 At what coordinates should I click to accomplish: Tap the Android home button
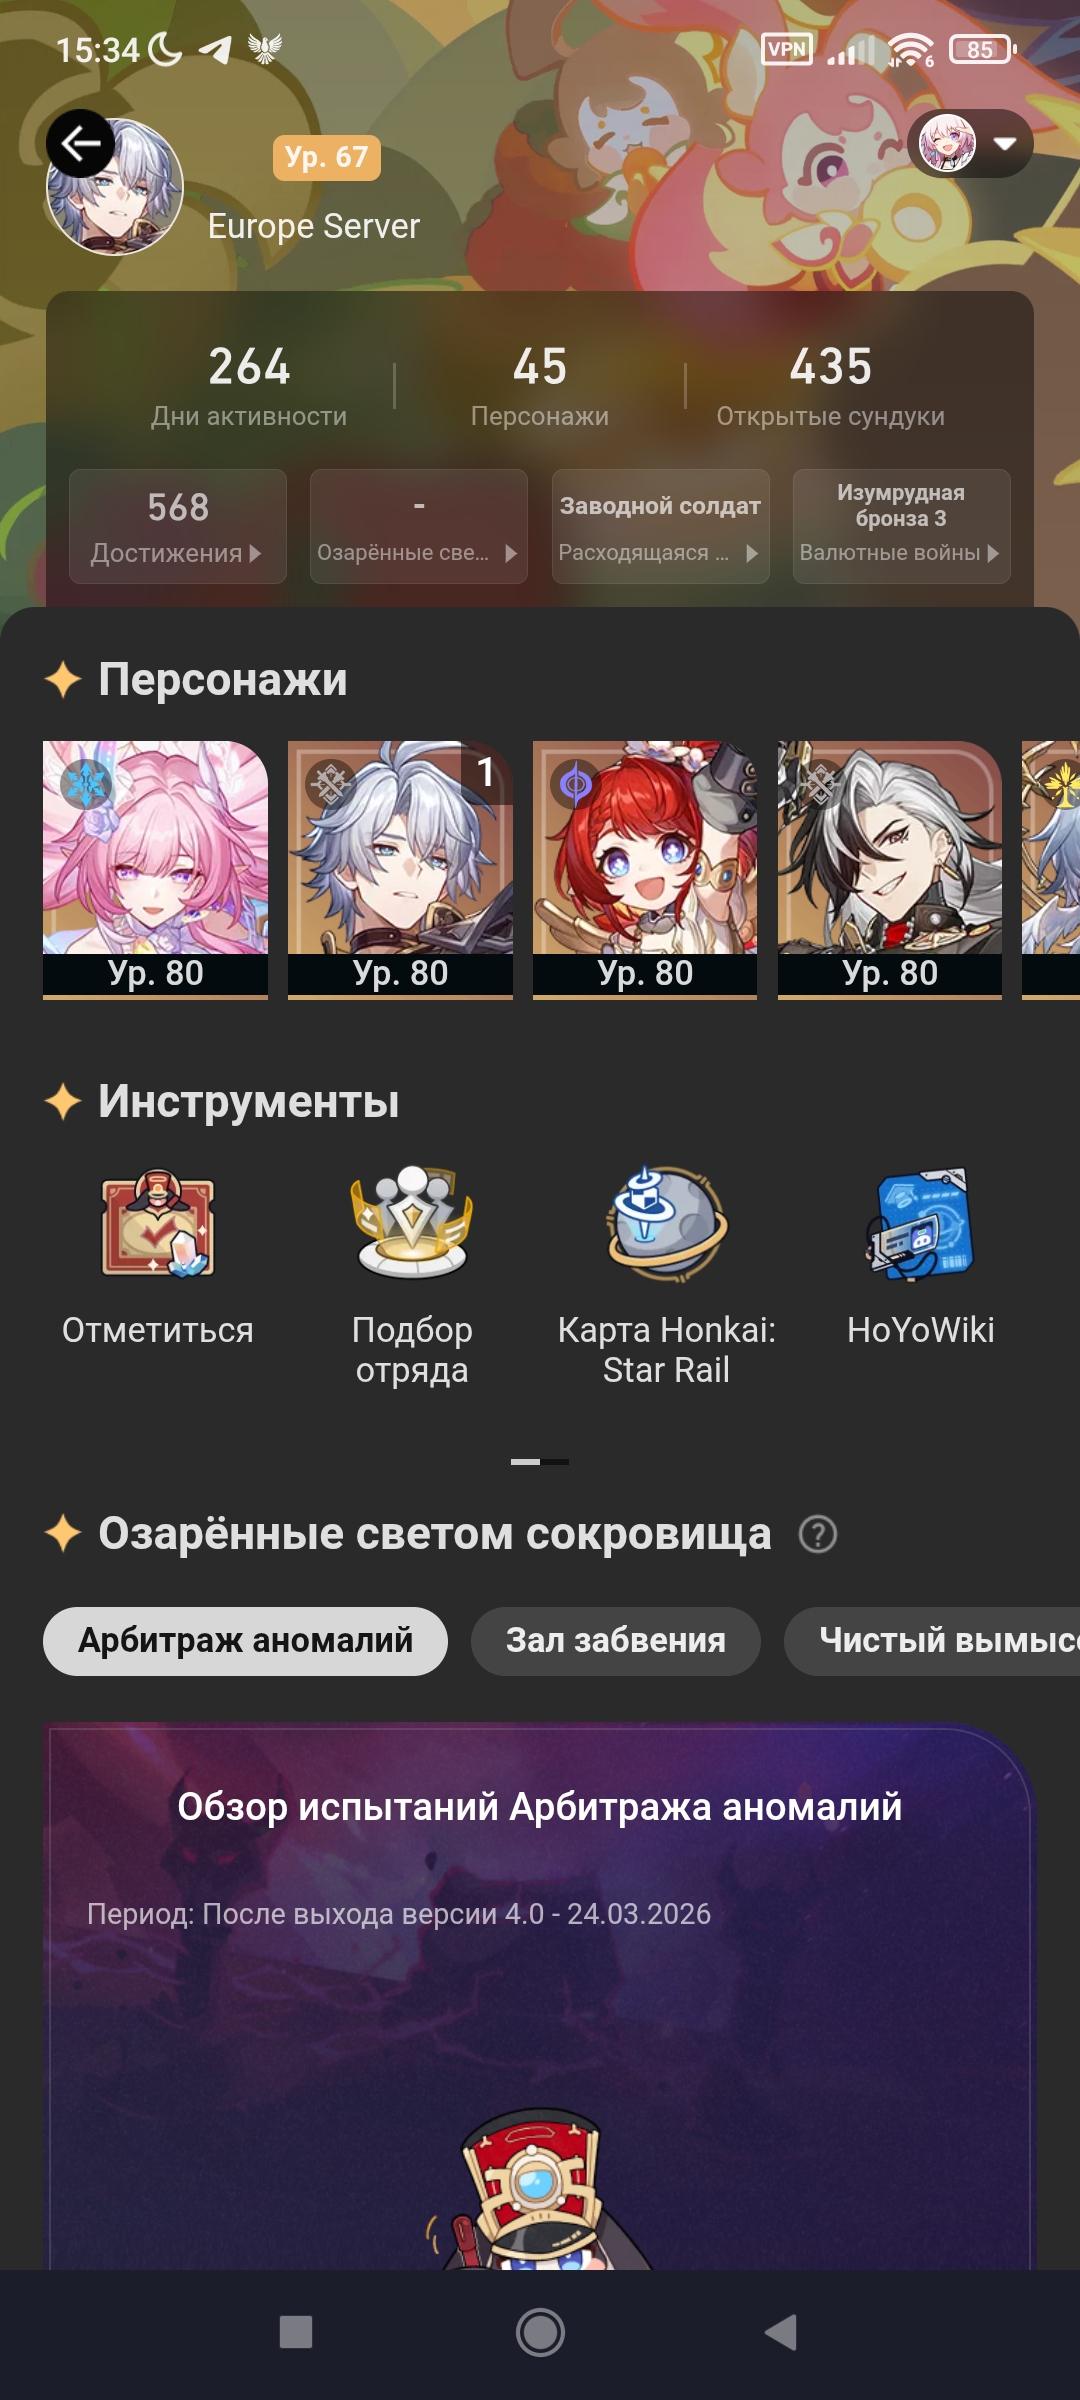click(540, 2333)
